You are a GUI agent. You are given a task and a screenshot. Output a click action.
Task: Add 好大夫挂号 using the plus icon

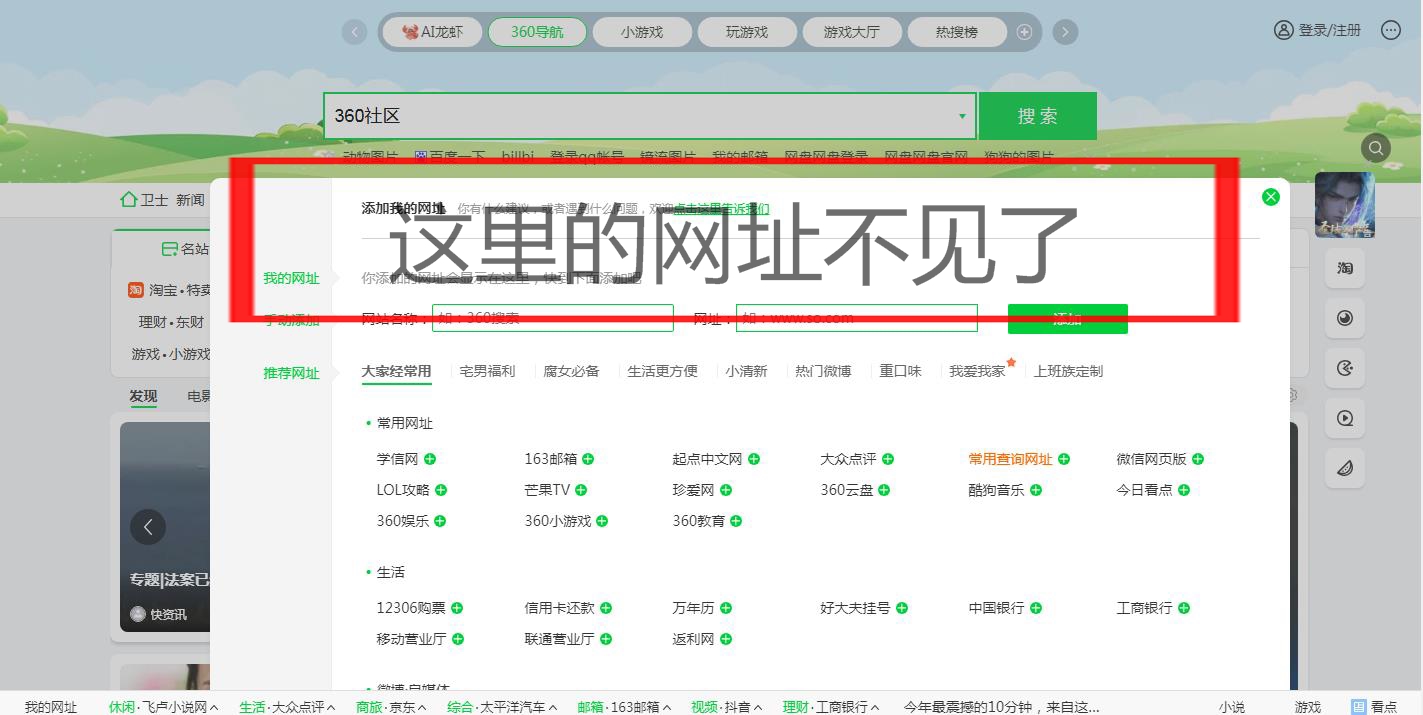(x=902, y=608)
